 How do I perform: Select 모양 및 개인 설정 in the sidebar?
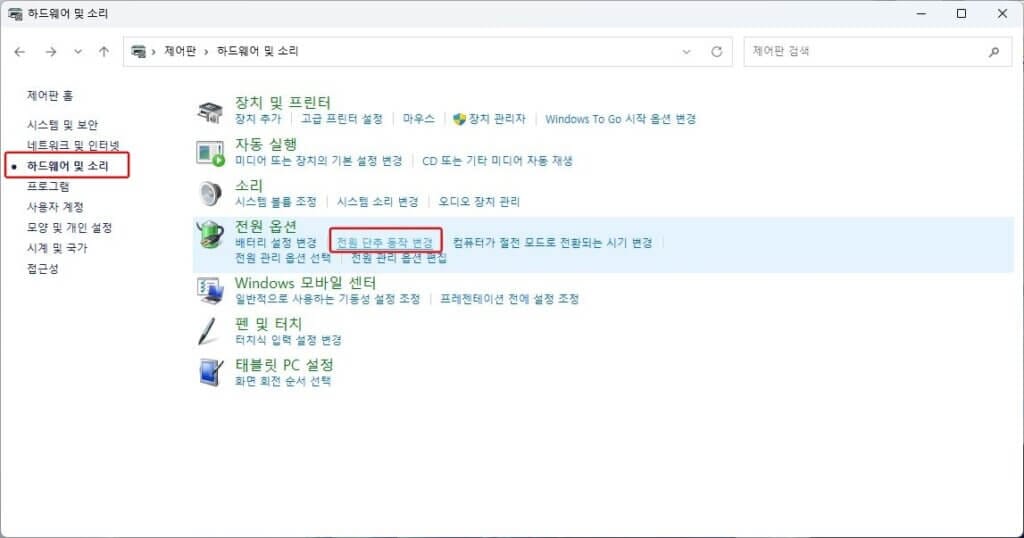(69, 227)
